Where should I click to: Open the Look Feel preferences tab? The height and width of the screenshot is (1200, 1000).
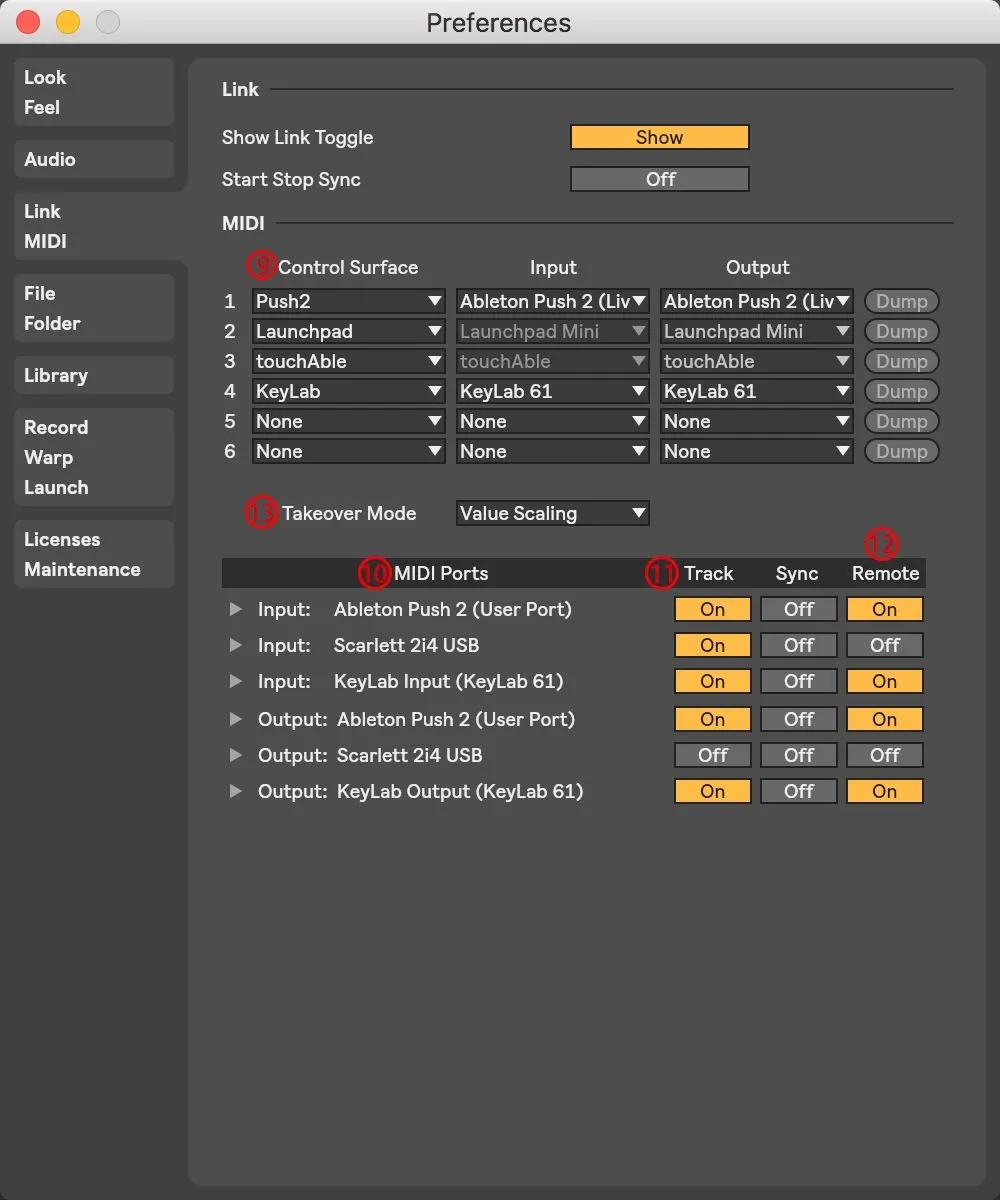pos(94,92)
